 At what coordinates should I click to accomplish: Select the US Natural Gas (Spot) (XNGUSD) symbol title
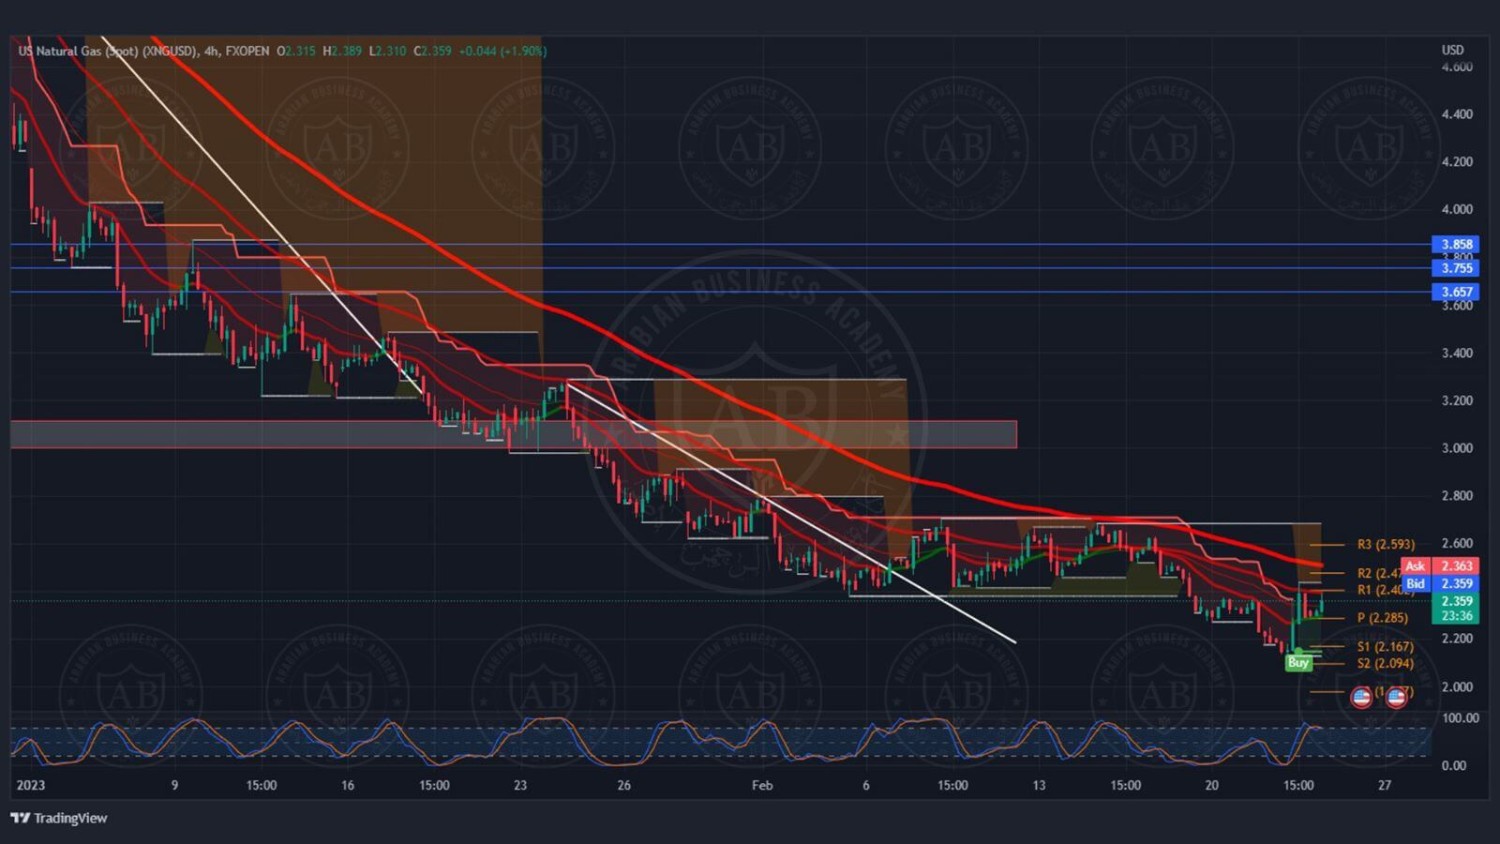pos(108,51)
